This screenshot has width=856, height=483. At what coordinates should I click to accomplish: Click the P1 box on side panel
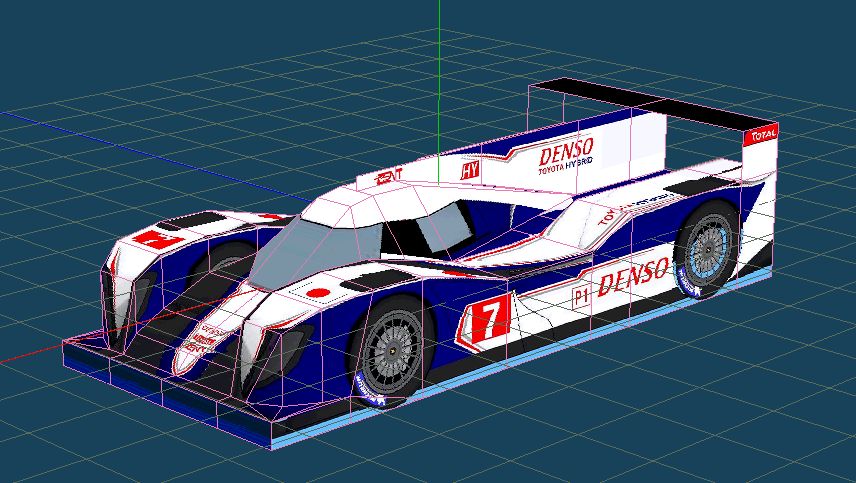(581, 298)
